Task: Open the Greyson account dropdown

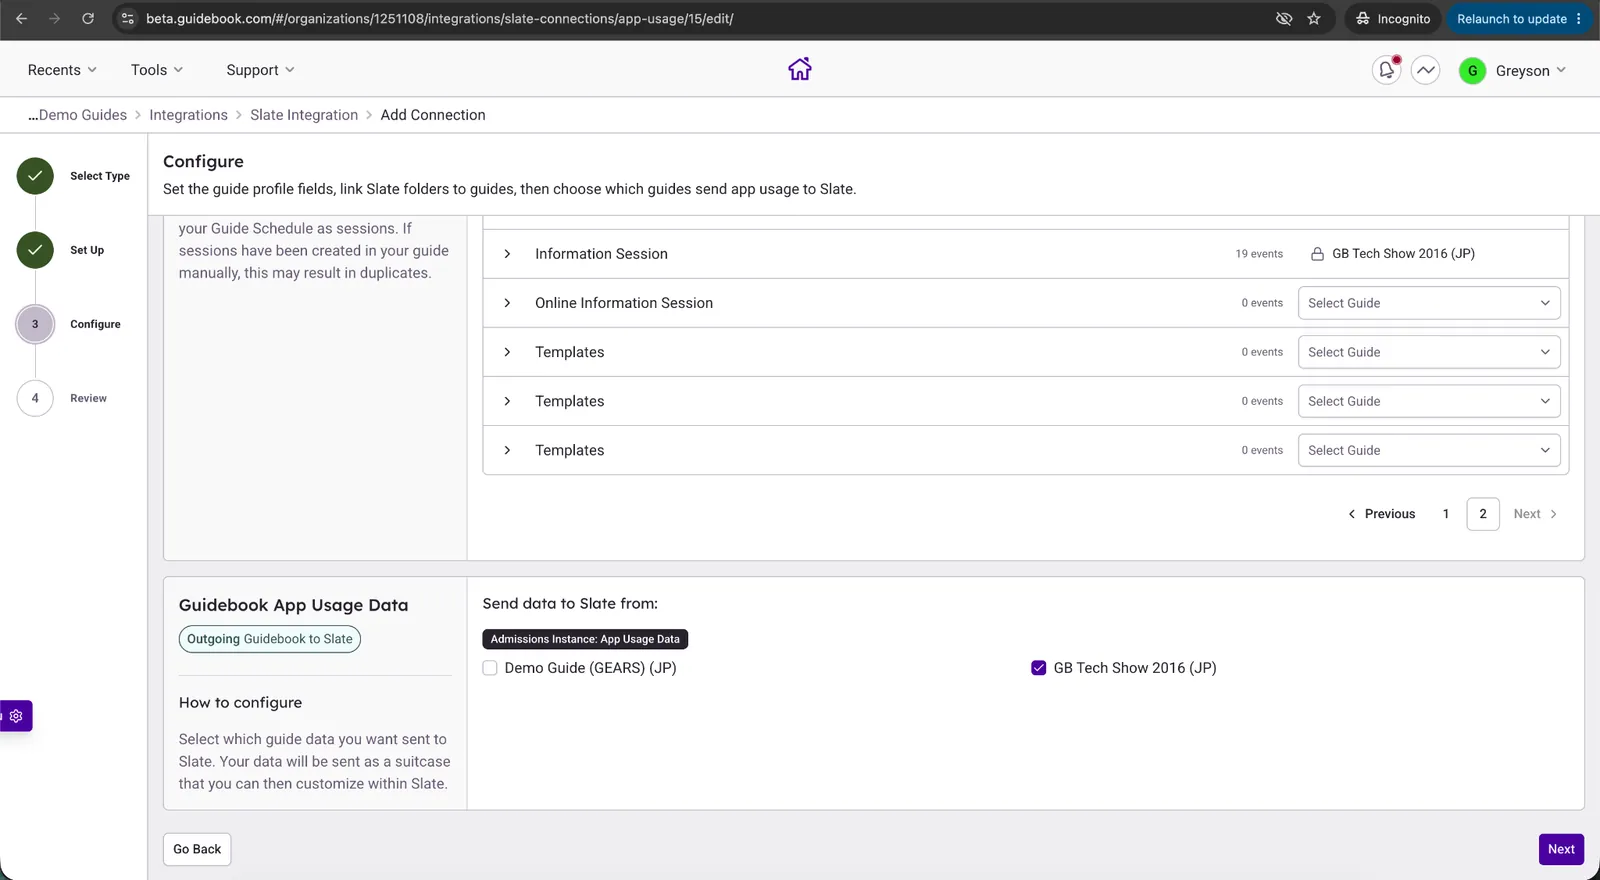Action: [x=1530, y=71]
